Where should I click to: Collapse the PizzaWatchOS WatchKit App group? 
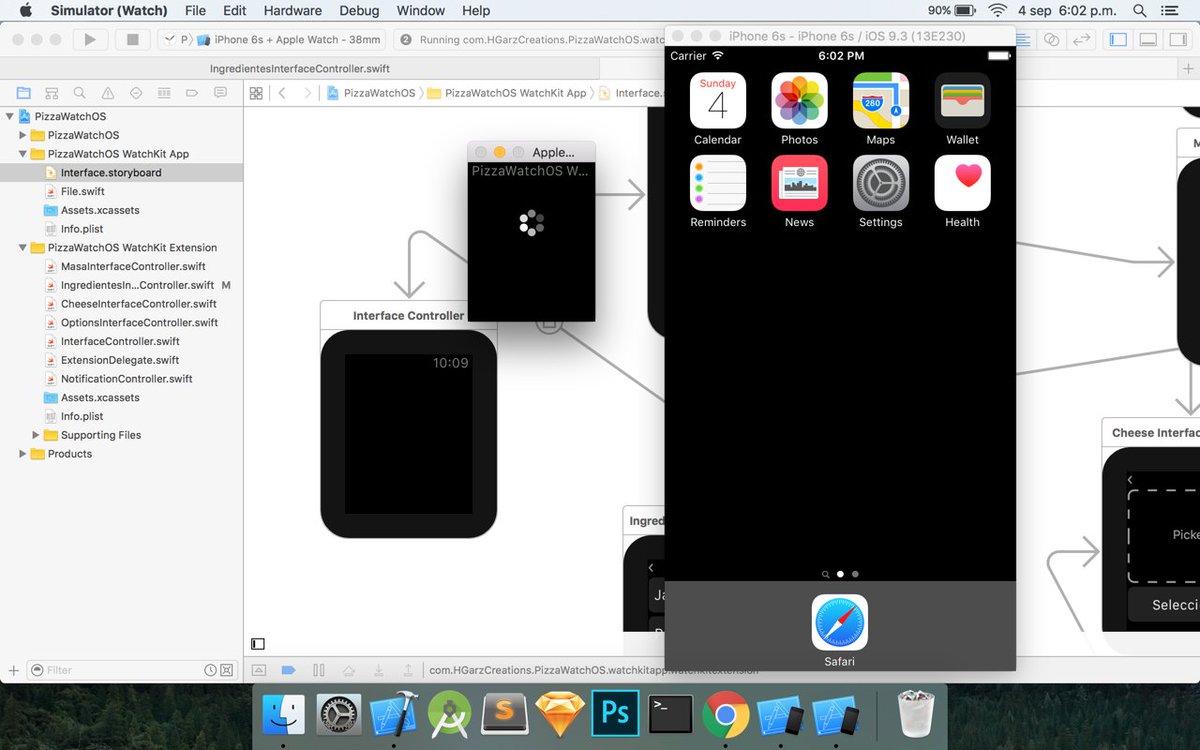23,154
